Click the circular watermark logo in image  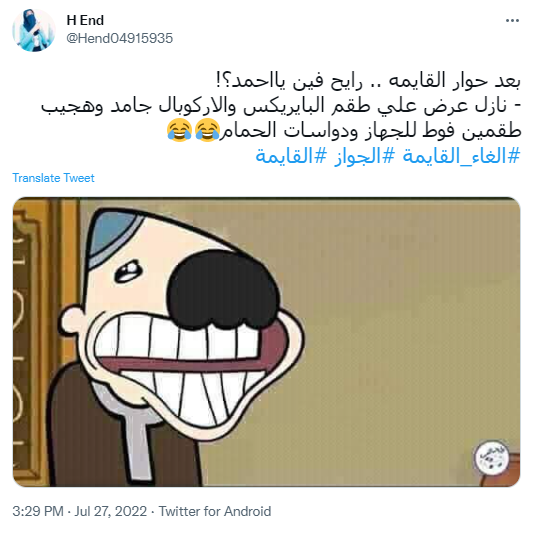tap(492, 457)
